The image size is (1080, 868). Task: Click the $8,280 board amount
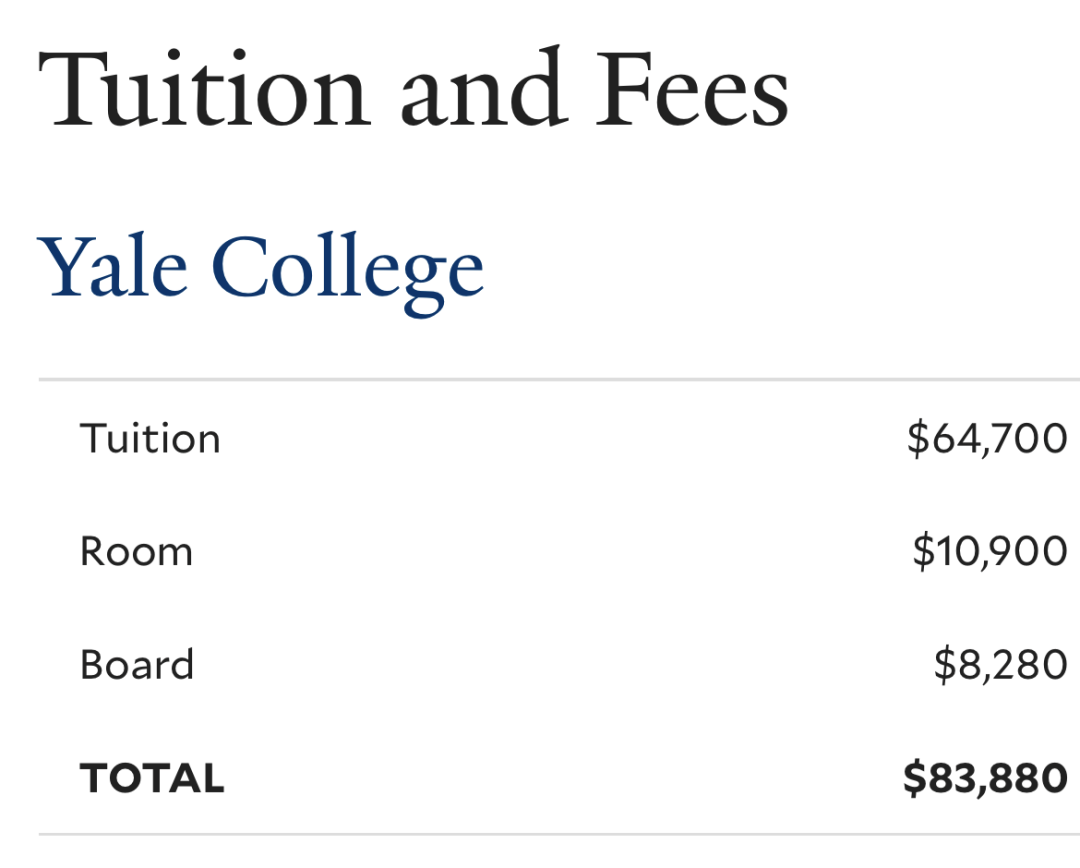pyautogui.click(x=1001, y=664)
